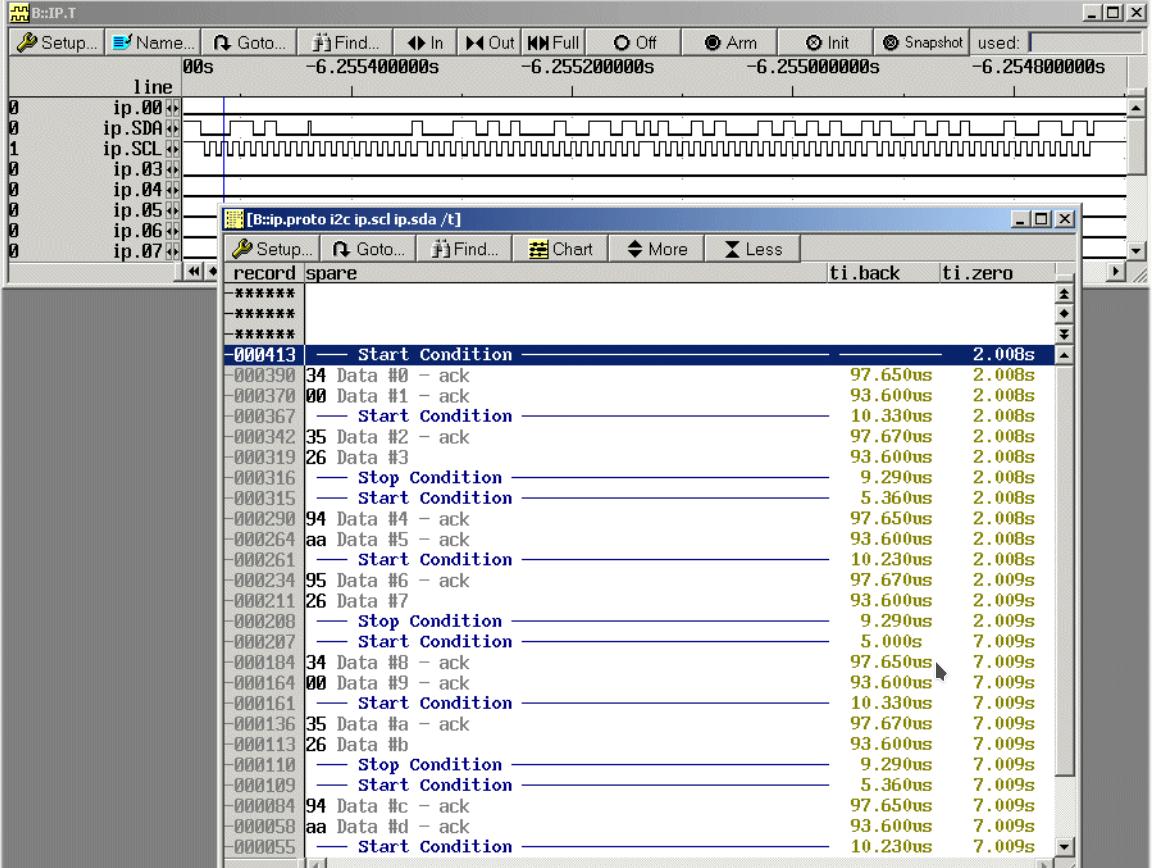Viewport: 1152px width, 868px height.
Task: Open Setup in the protocol window
Action: tap(273, 249)
